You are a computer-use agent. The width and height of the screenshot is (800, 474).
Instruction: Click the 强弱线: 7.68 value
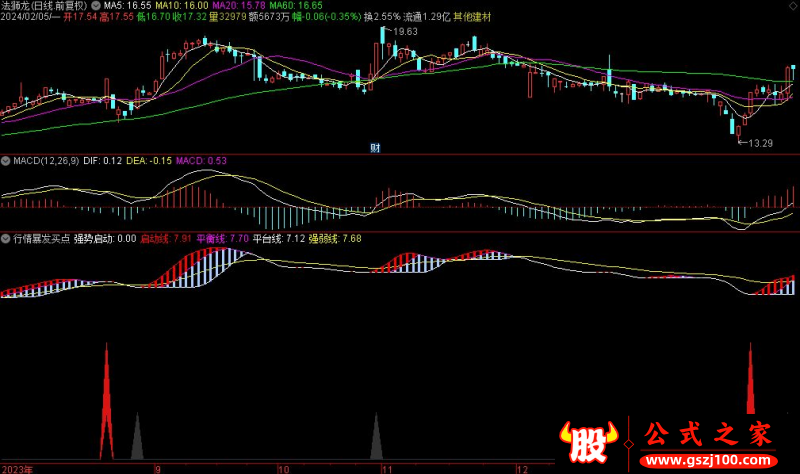pos(335,239)
